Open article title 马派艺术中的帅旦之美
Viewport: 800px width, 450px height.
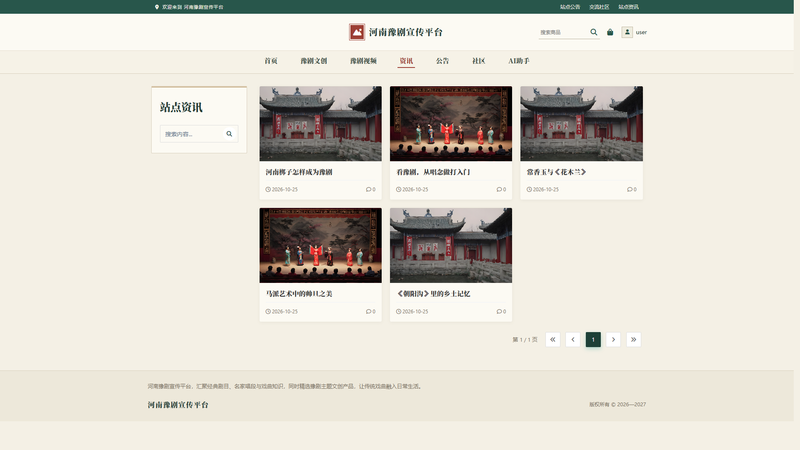[299, 294]
